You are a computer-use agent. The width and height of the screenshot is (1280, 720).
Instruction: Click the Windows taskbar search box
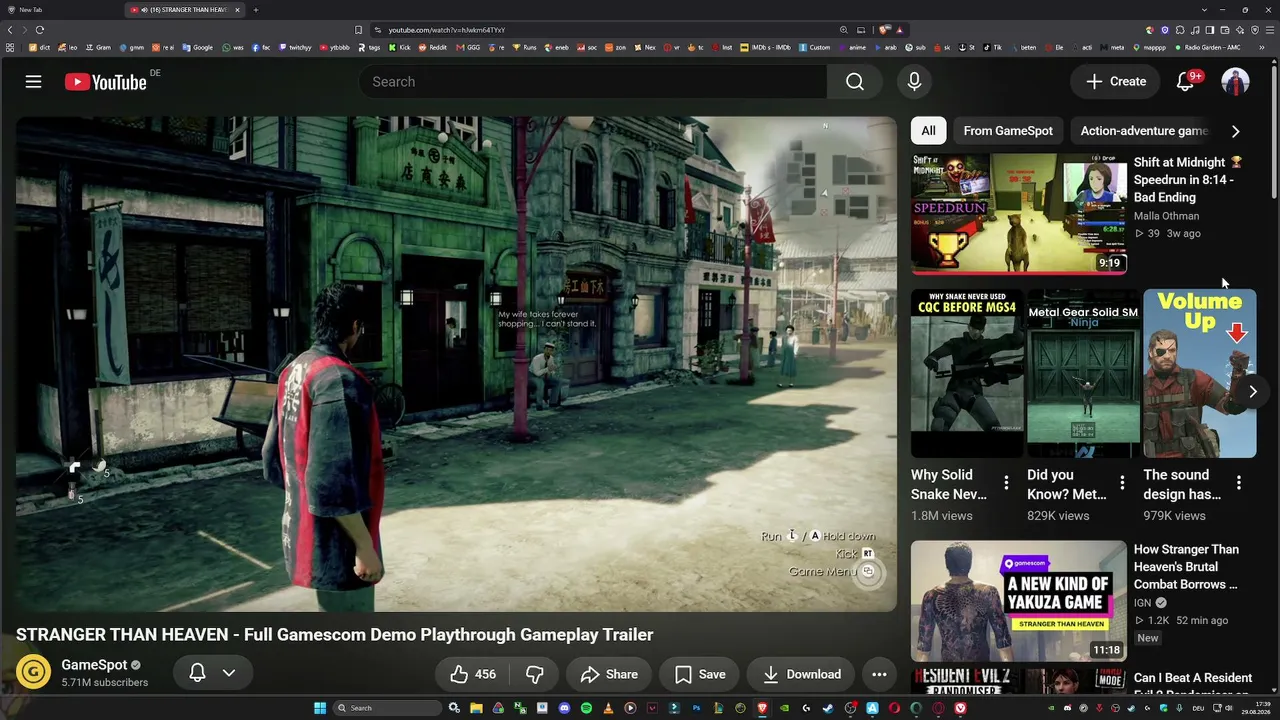pos(387,708)
